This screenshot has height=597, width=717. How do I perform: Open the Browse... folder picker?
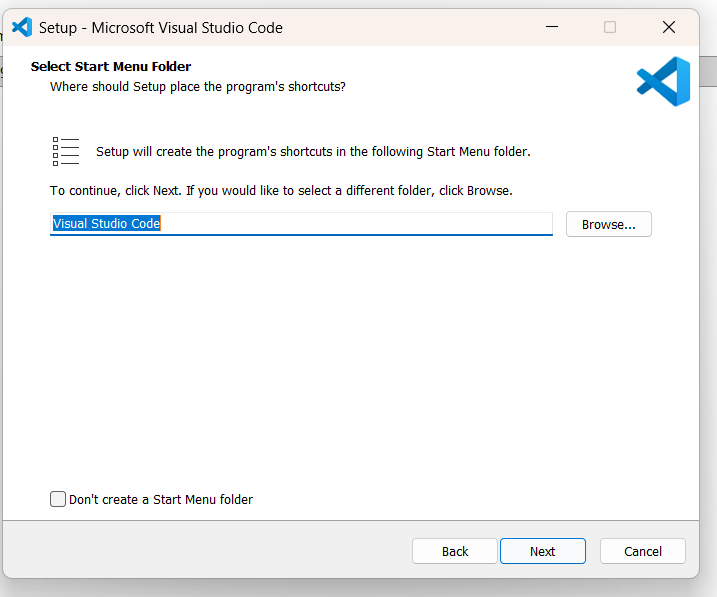coord(608,224)
